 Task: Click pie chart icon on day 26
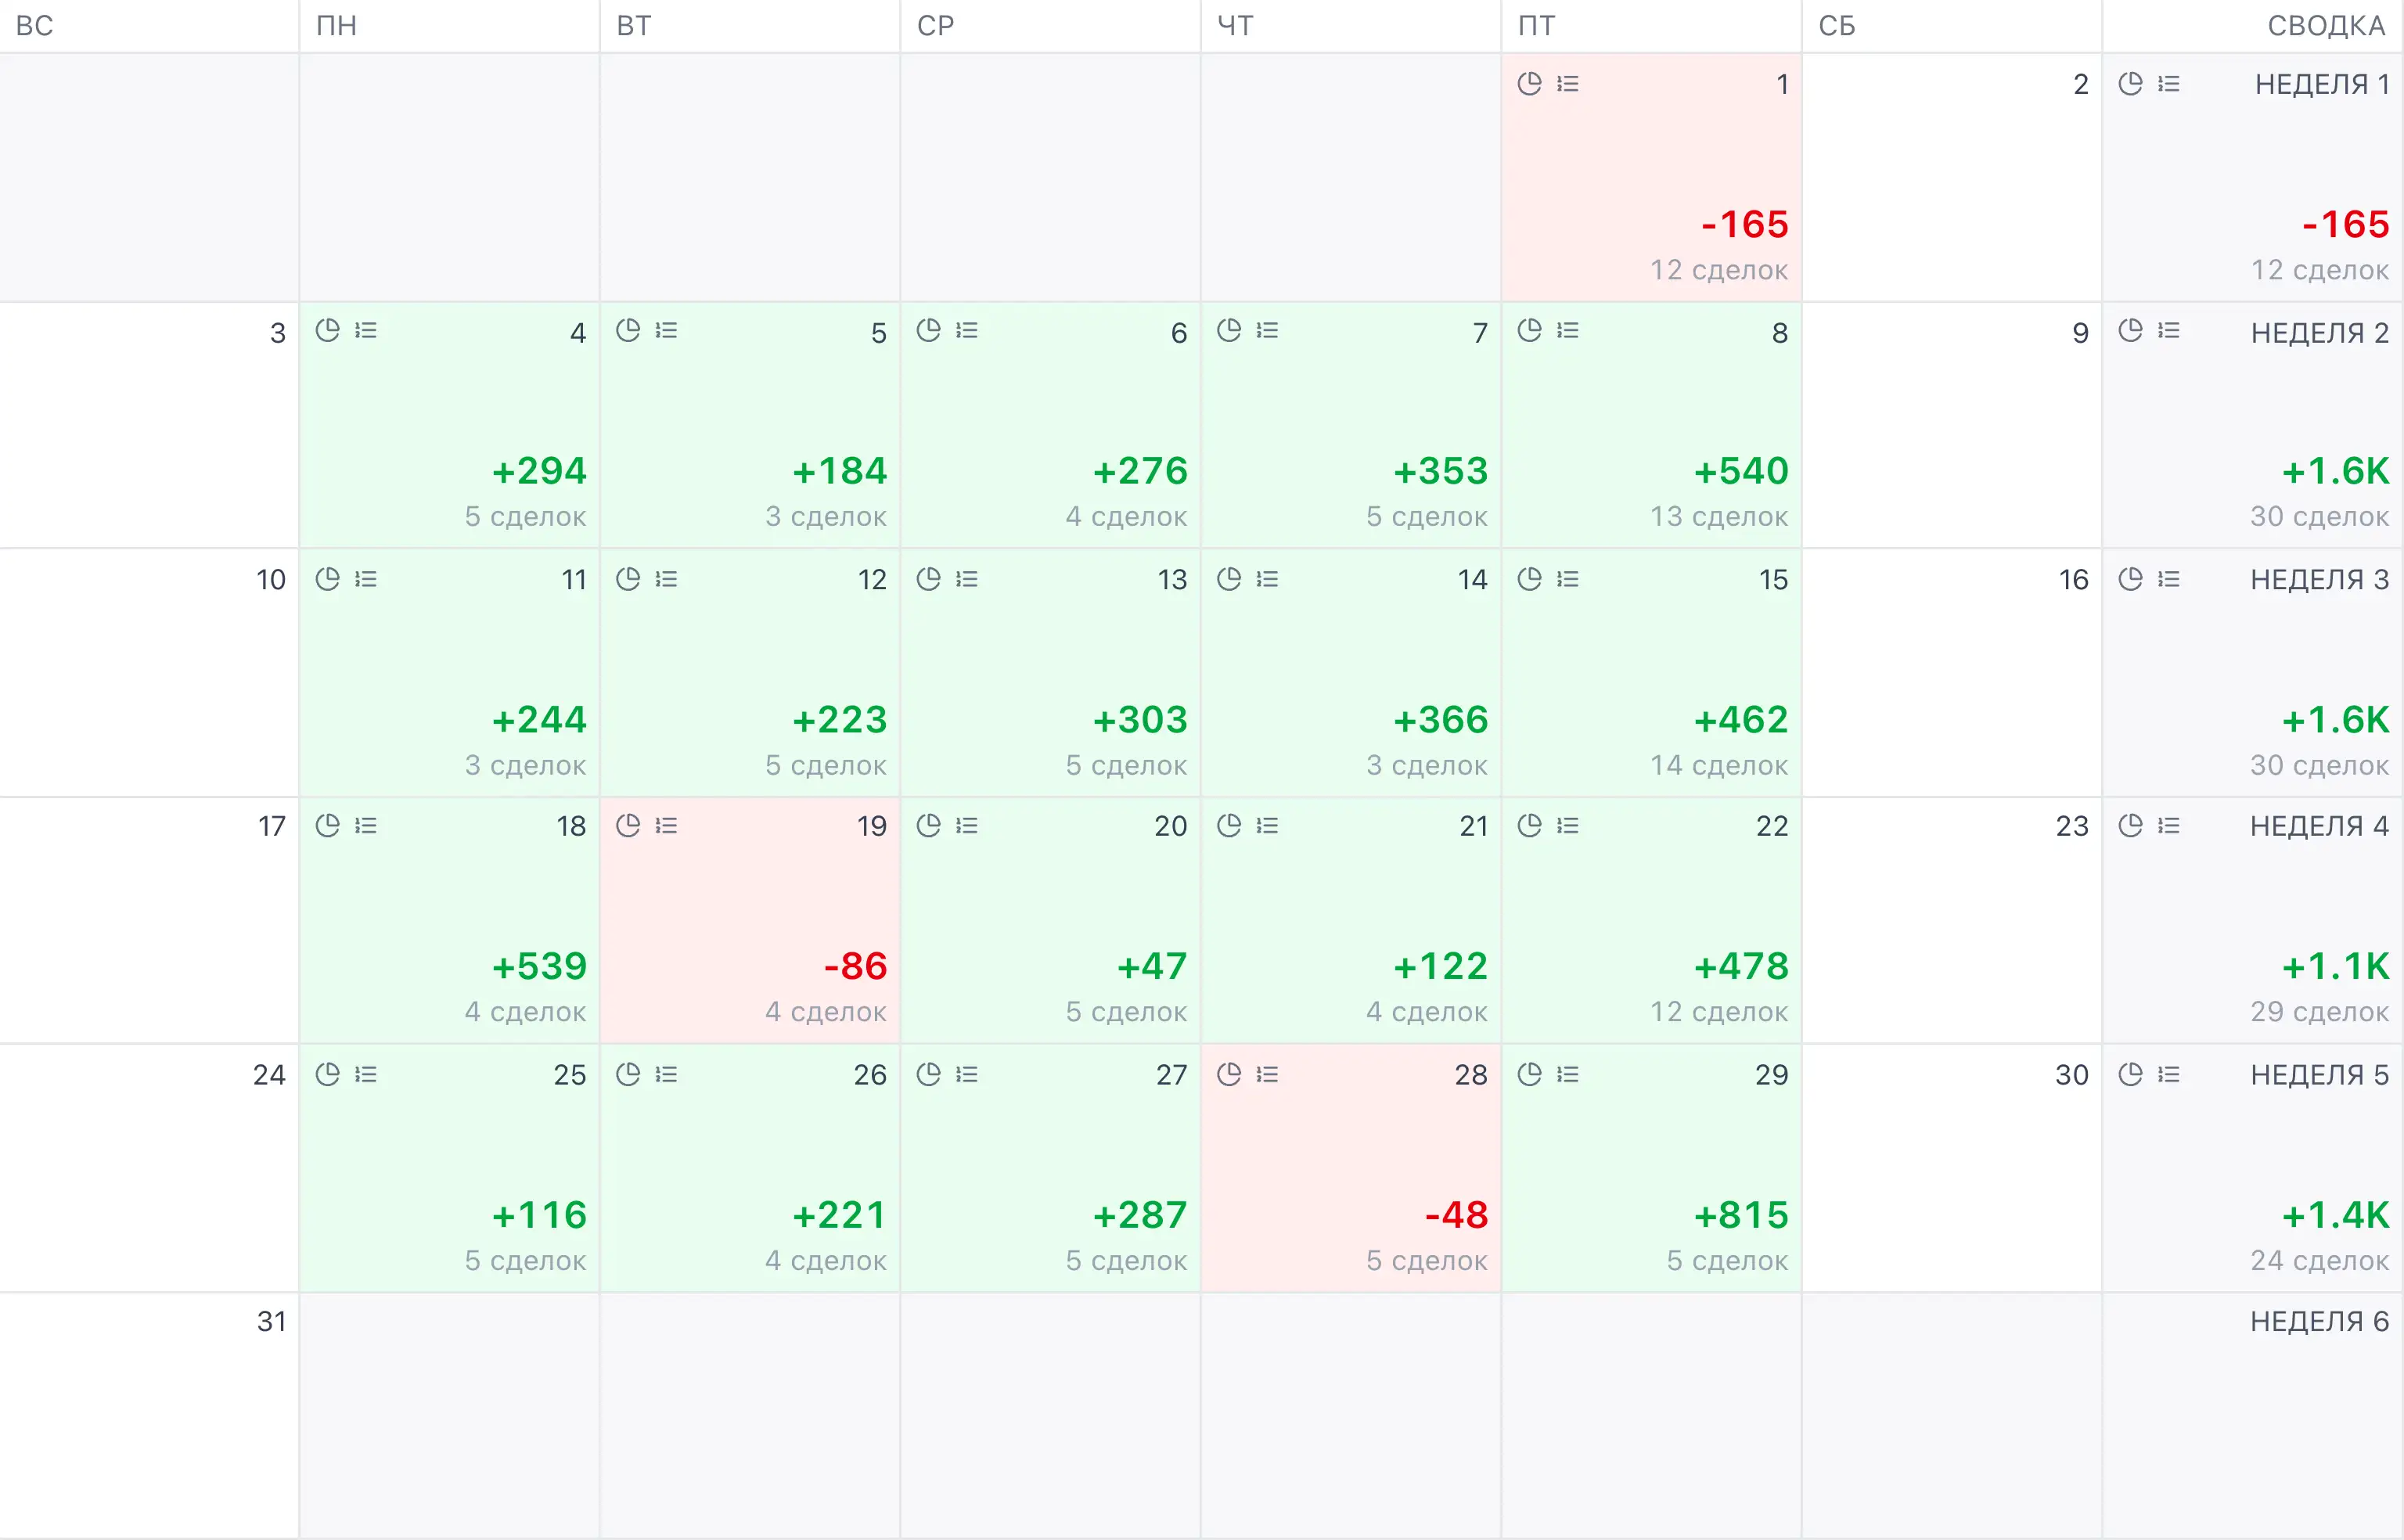628,1074
